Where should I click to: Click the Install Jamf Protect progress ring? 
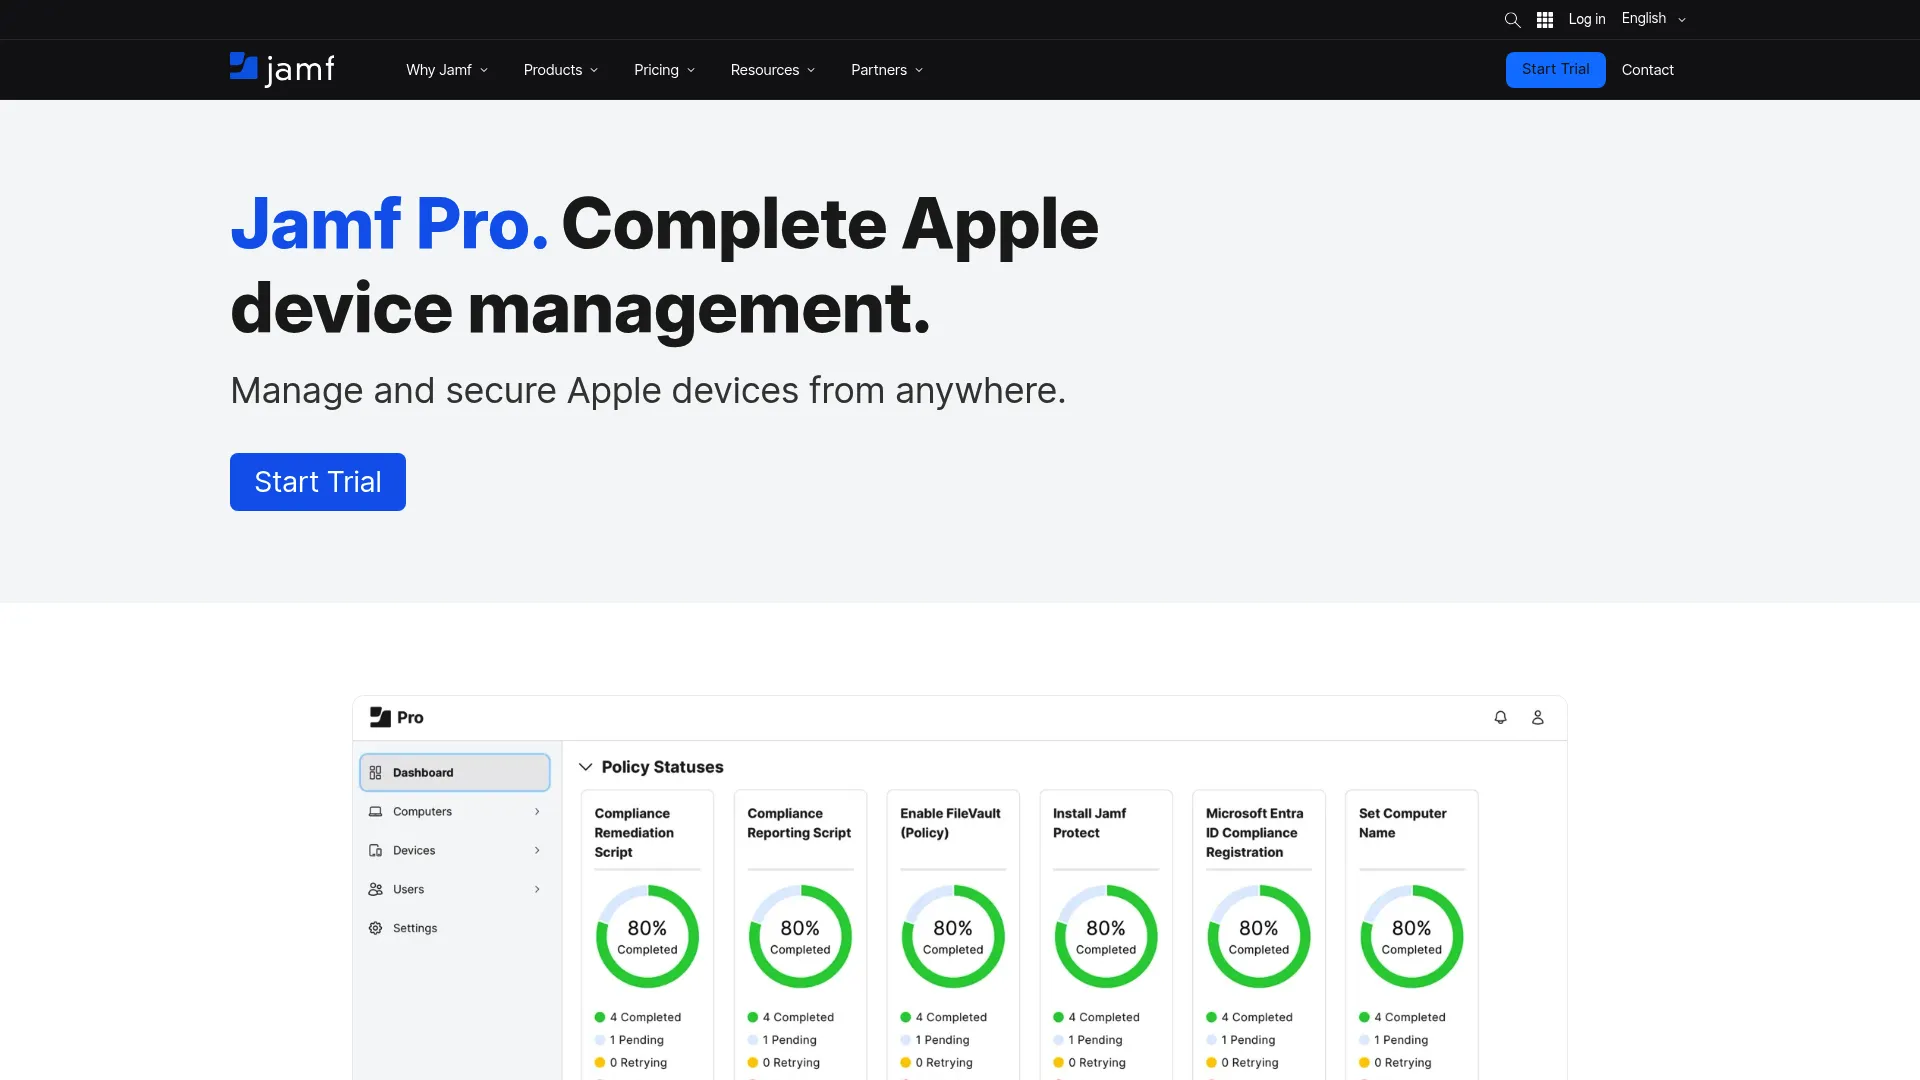[1106, 936]
